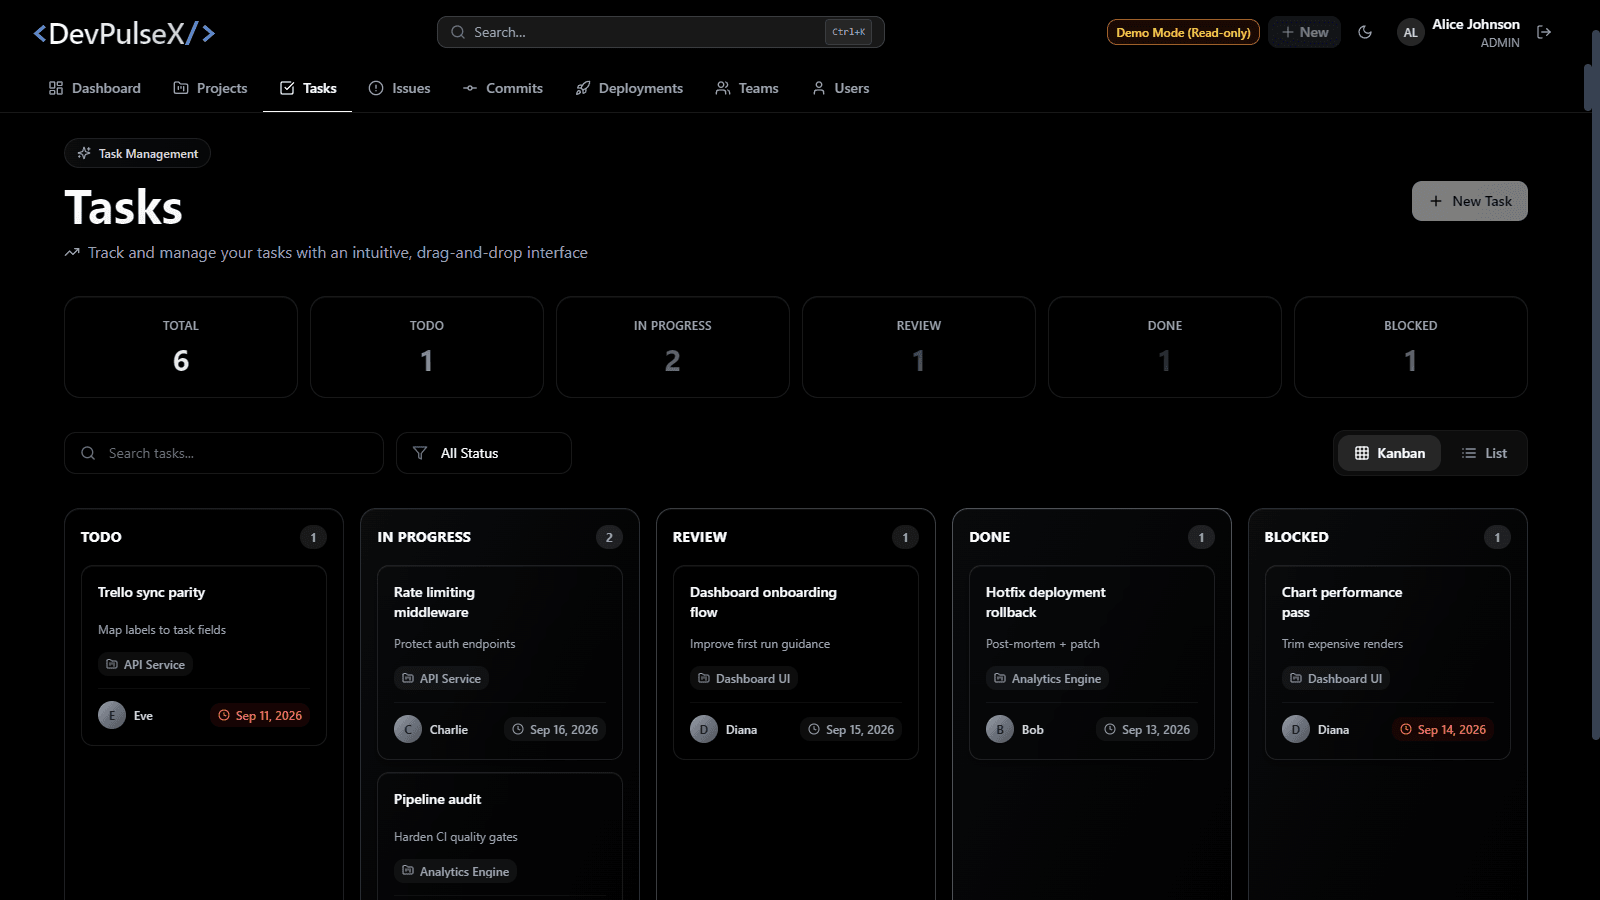Screen dimensions: 1600x900
Task: Click Analytics Engine tag on Pipeline audit
Action: [x=455, y=871]
